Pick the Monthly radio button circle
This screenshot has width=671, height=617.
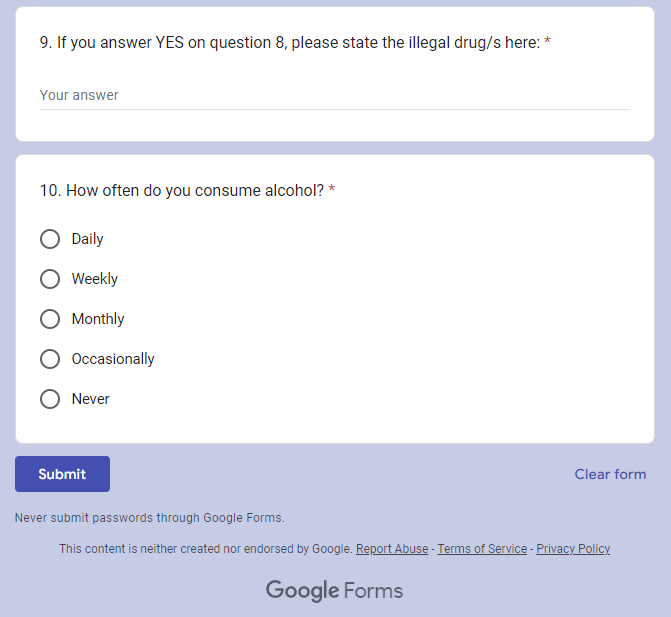50,319
